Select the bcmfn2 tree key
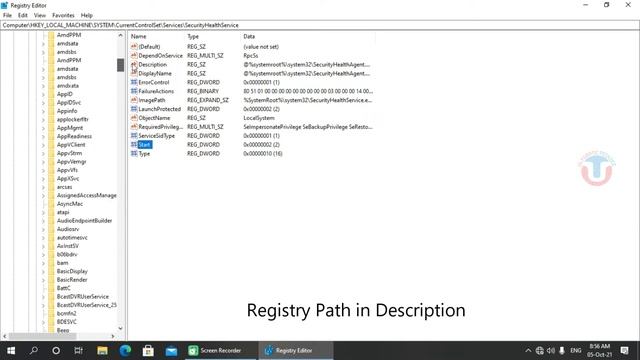This screenshot has height=360, width=640. click(67, 313)
